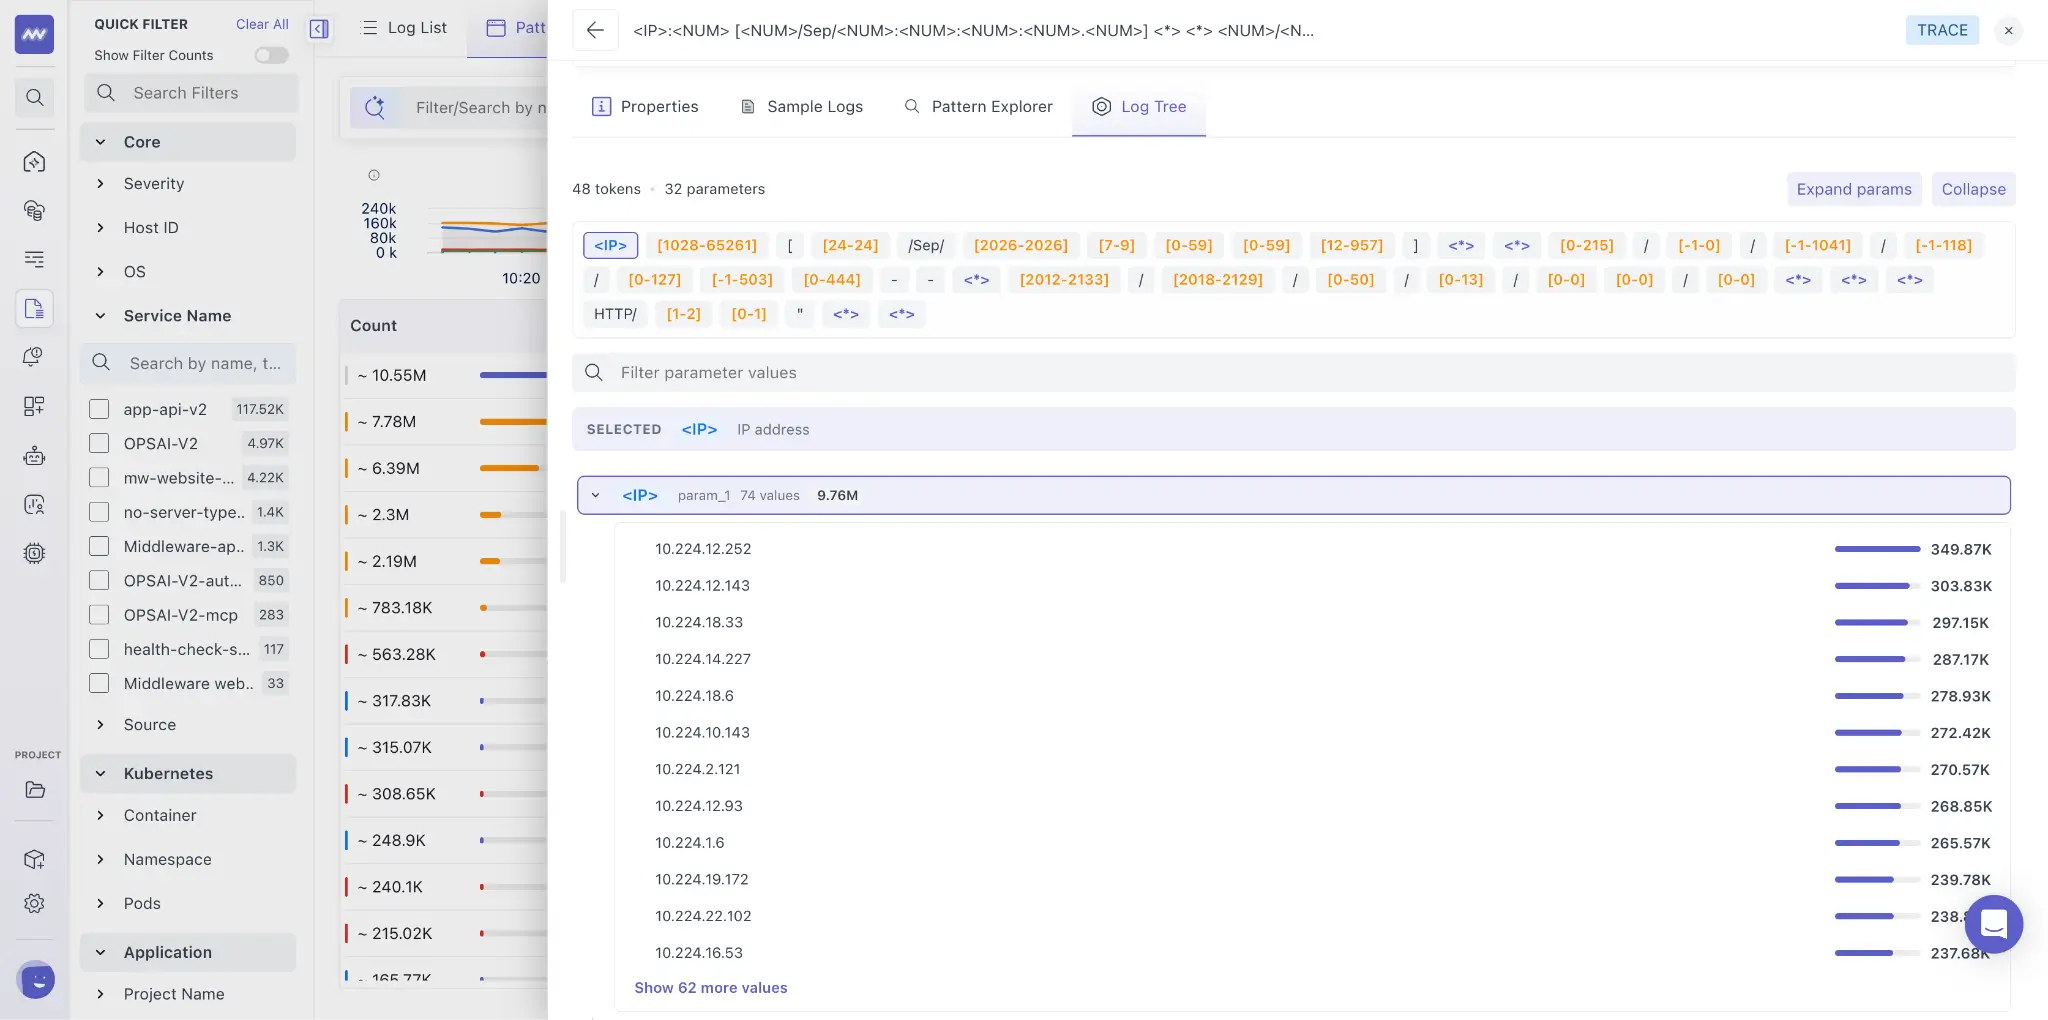The height and width of the screenshot is (1020, 2048).
Task: Click the back arrow in the pattern header
Action: pyautogui.click(x=595, y=30)
